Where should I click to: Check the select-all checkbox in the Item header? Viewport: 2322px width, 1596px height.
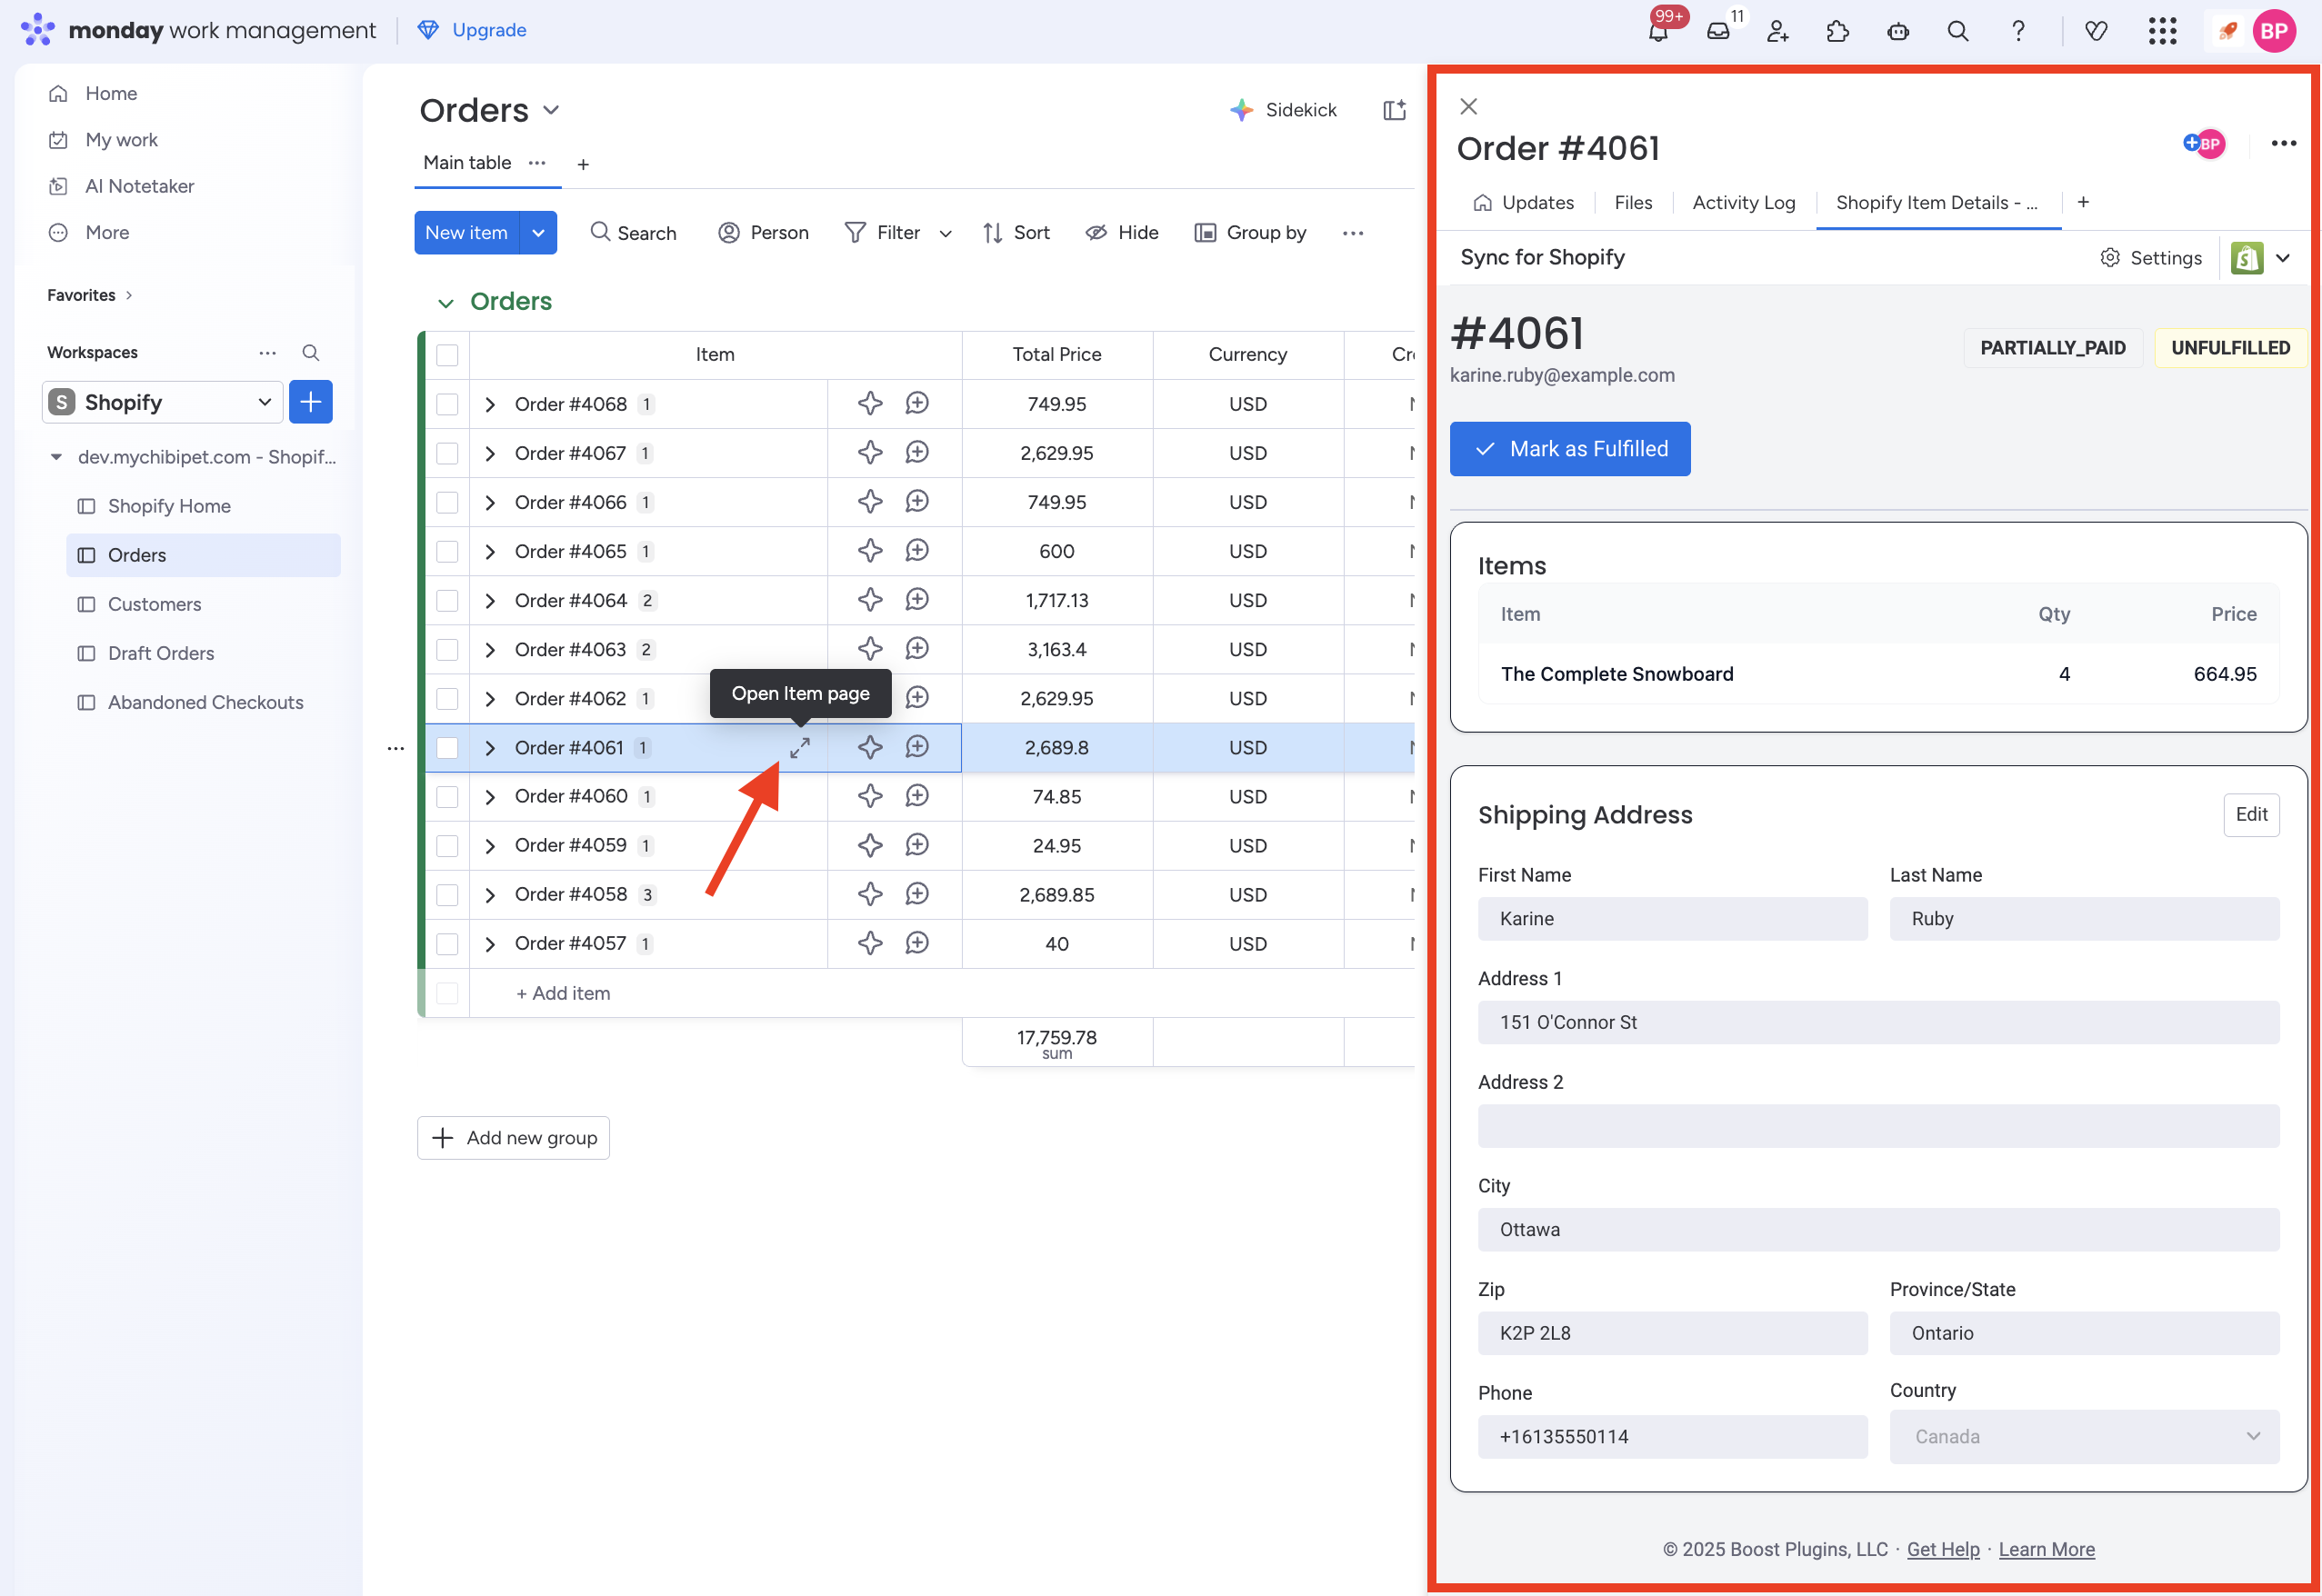tap(447, 355)
